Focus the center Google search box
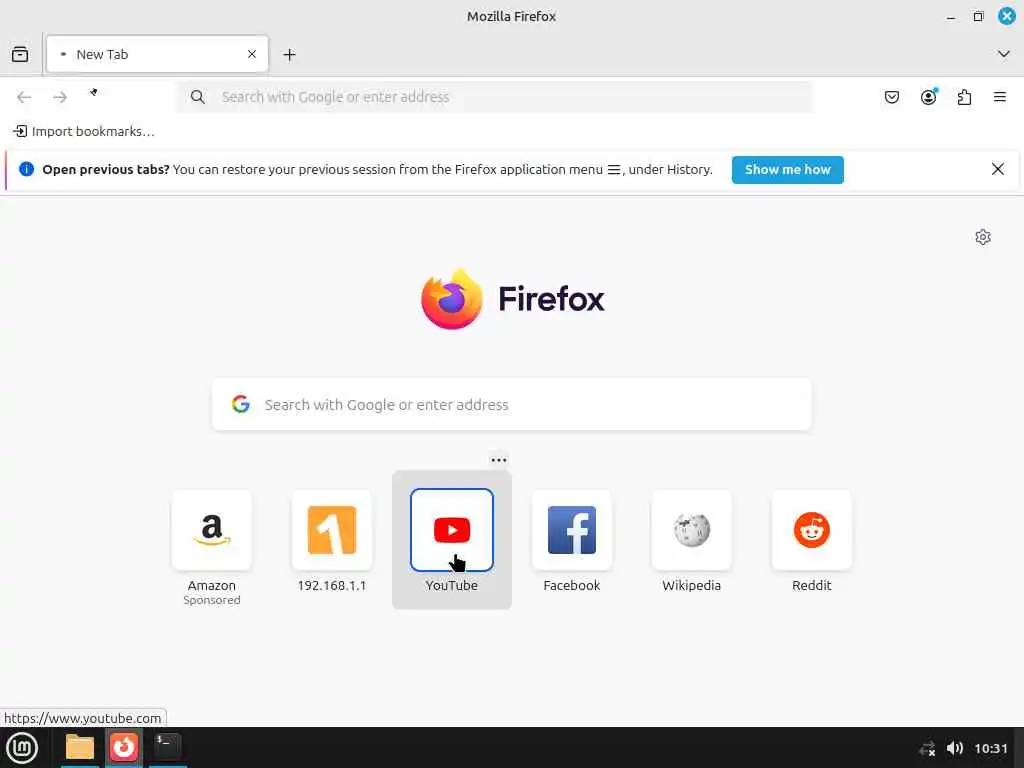This screenshot has height=768, width=1024. (x=512, y=404)
